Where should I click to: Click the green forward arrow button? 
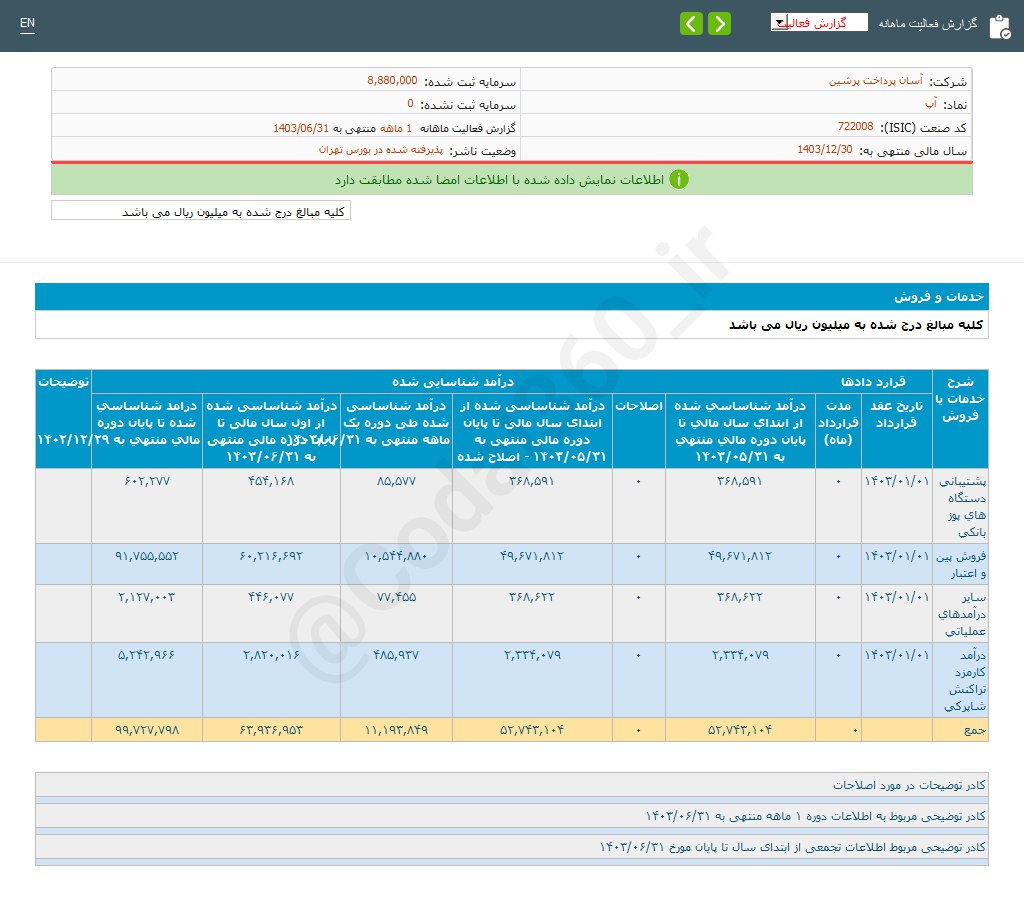coord(718,23)
